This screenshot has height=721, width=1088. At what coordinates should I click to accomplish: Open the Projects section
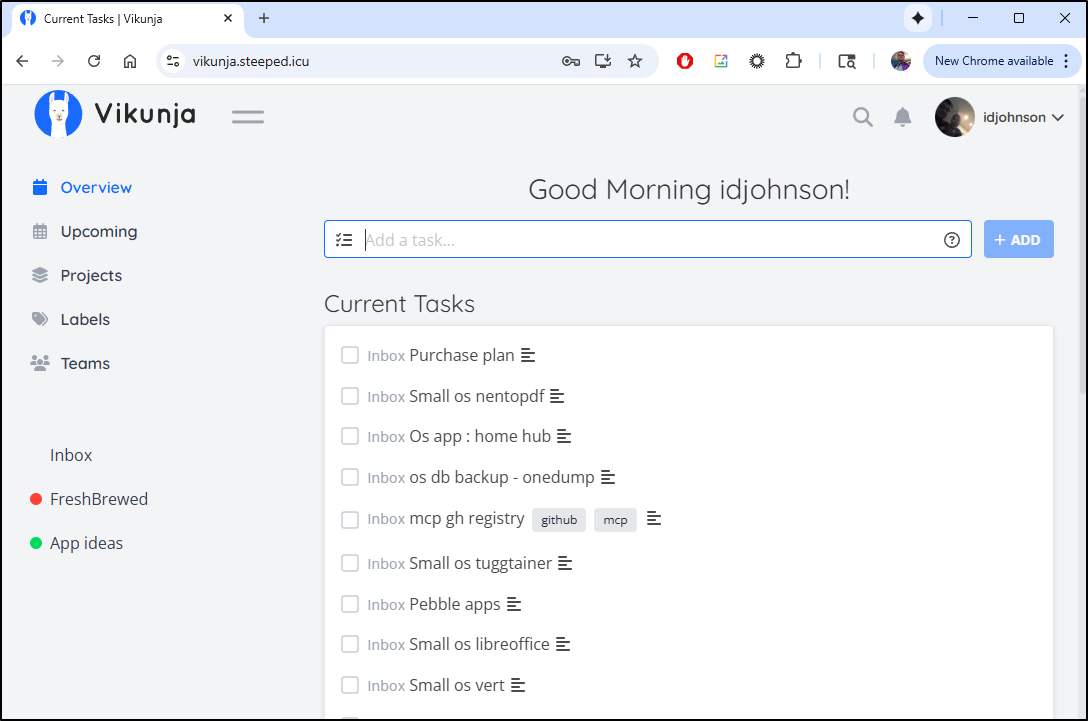[x=91, y=275]
